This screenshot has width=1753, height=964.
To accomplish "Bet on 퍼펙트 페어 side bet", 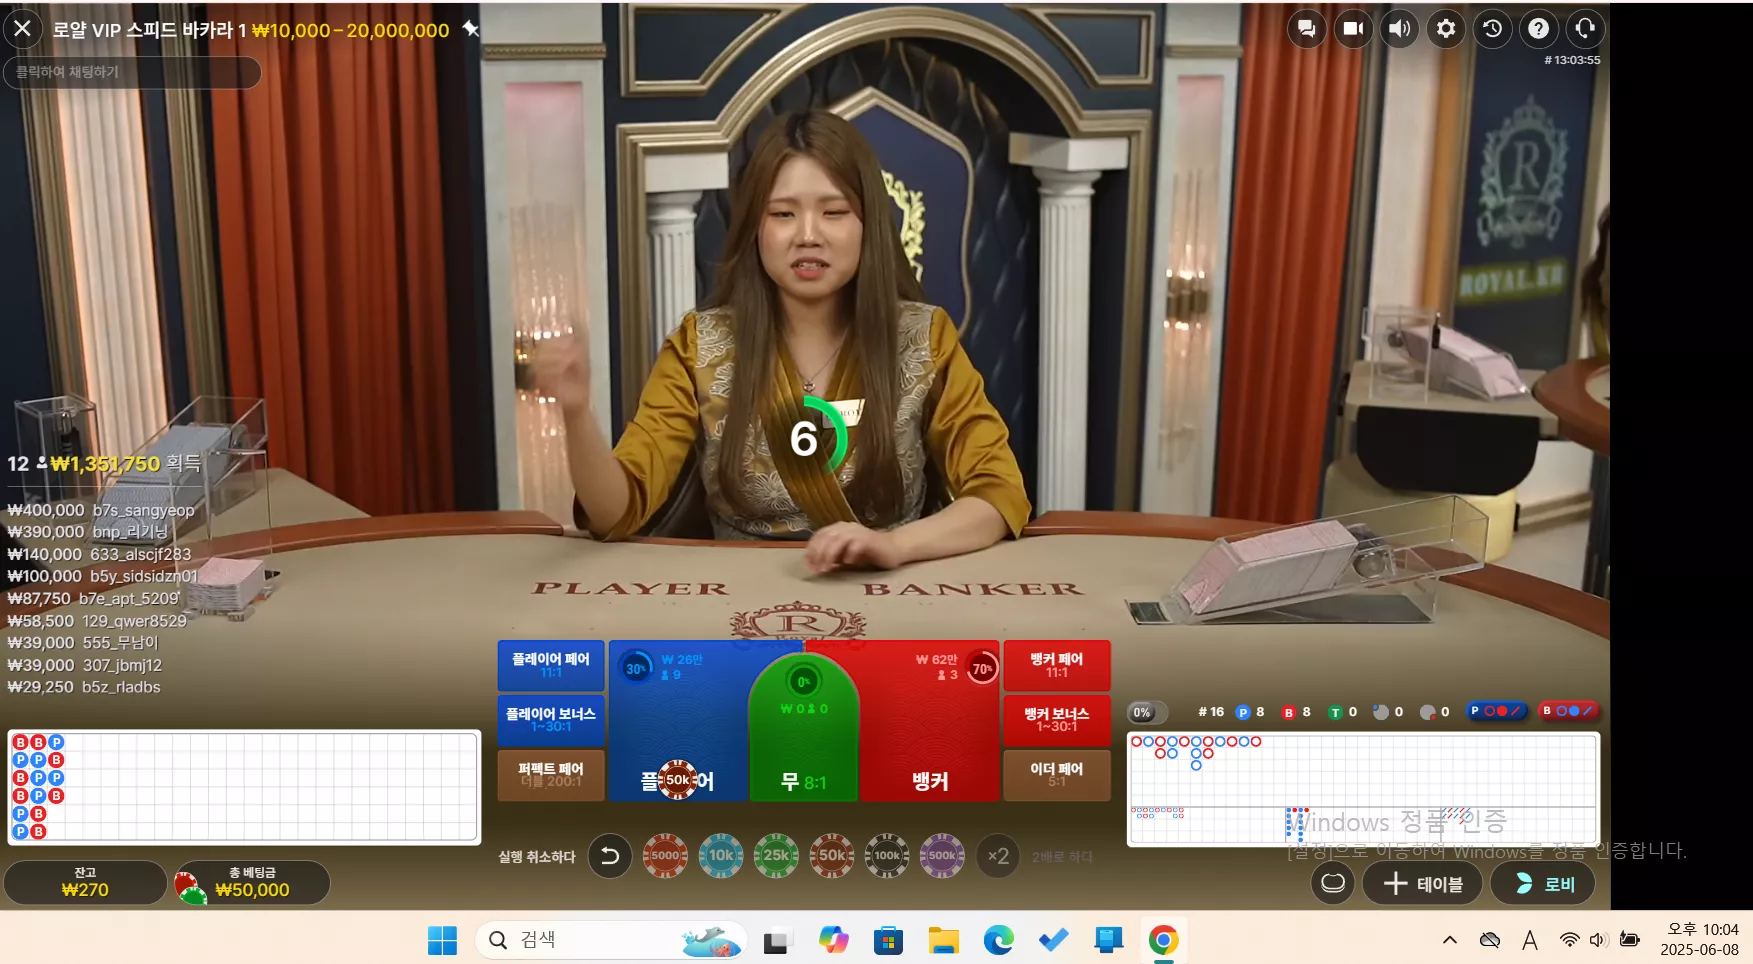I will [551, 774].
